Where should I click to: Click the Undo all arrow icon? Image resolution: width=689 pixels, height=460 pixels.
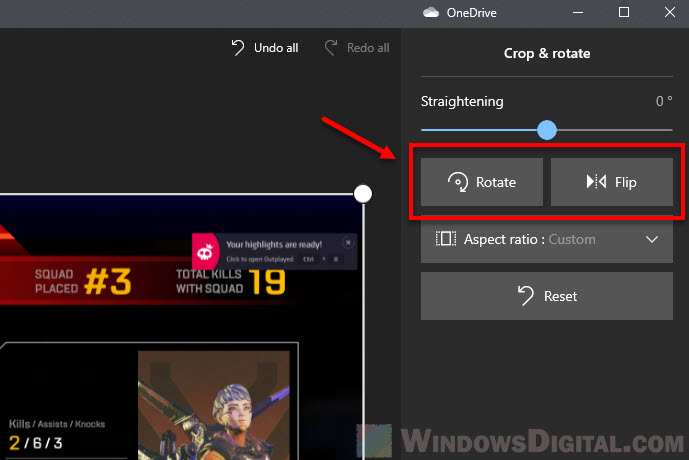tap(238, 47)
